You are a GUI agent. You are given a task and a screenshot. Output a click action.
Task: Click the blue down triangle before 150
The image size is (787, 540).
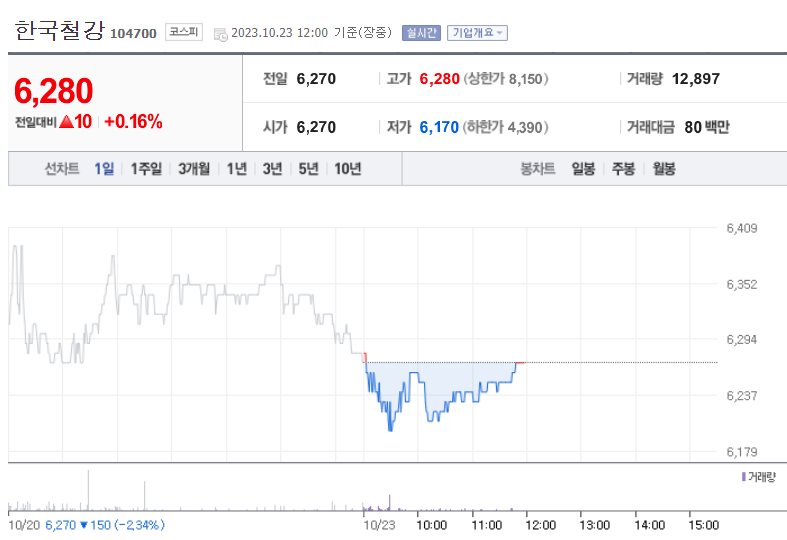pyautogui.click(x=84, y=525)
